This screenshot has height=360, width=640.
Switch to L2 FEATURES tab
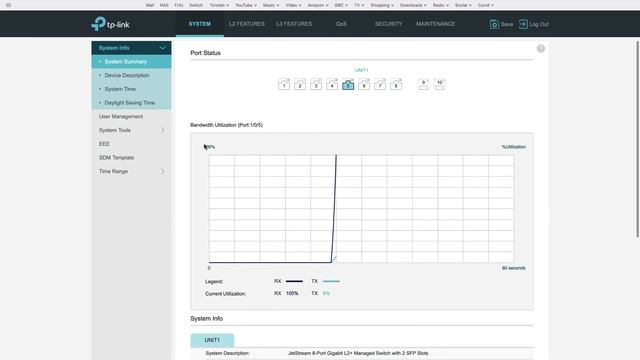247,24
